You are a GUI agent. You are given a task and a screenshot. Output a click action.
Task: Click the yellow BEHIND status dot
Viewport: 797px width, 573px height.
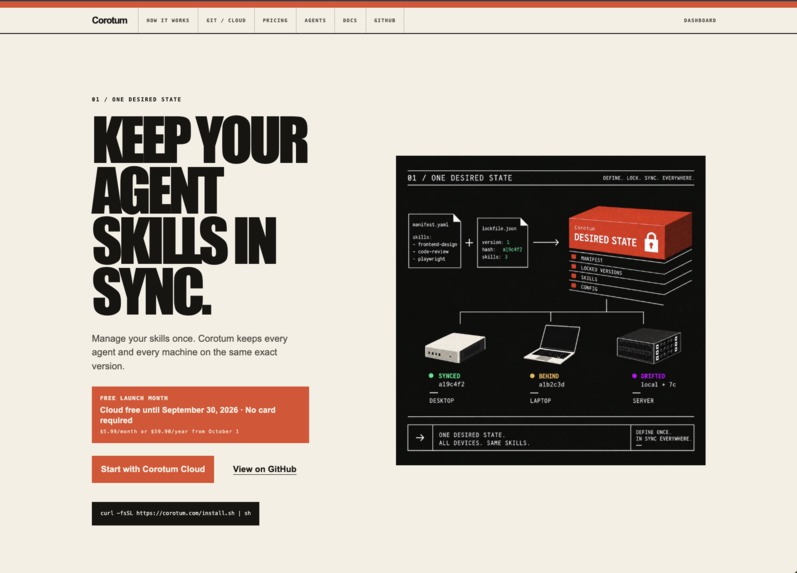[532, 376]
